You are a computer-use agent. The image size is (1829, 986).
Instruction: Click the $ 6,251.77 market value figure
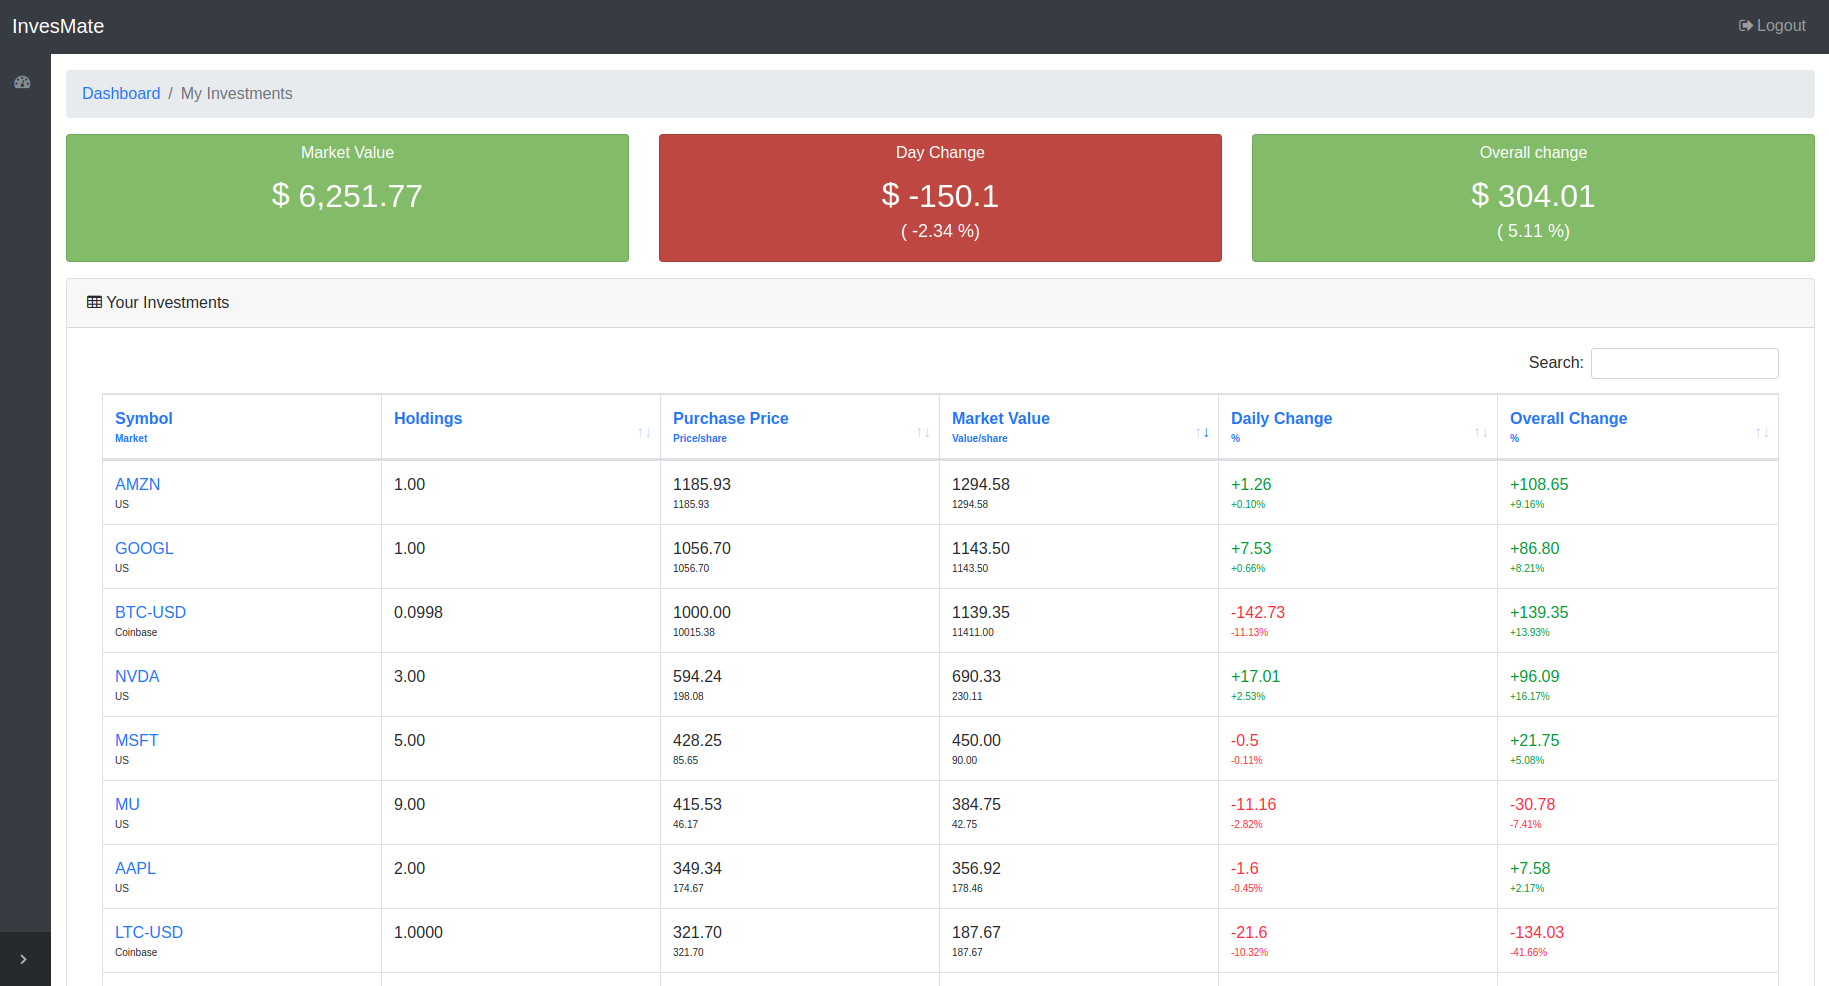tap(347, 196)
